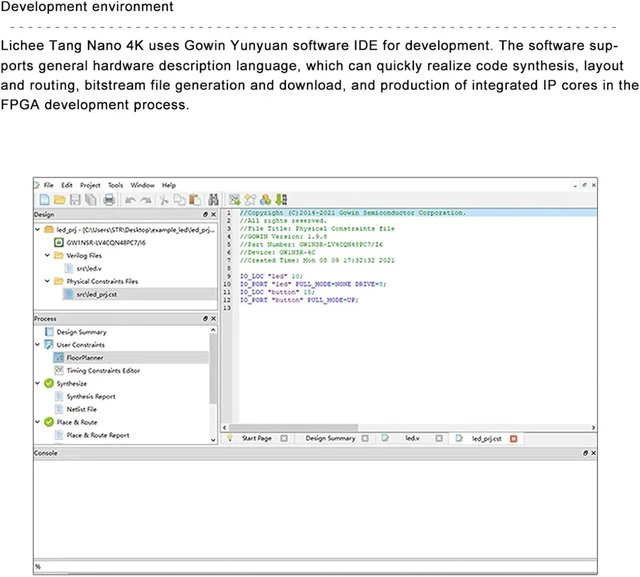640x577 pixels.
Task: Switch to the Start Page tab
Action: coord(257,438)
